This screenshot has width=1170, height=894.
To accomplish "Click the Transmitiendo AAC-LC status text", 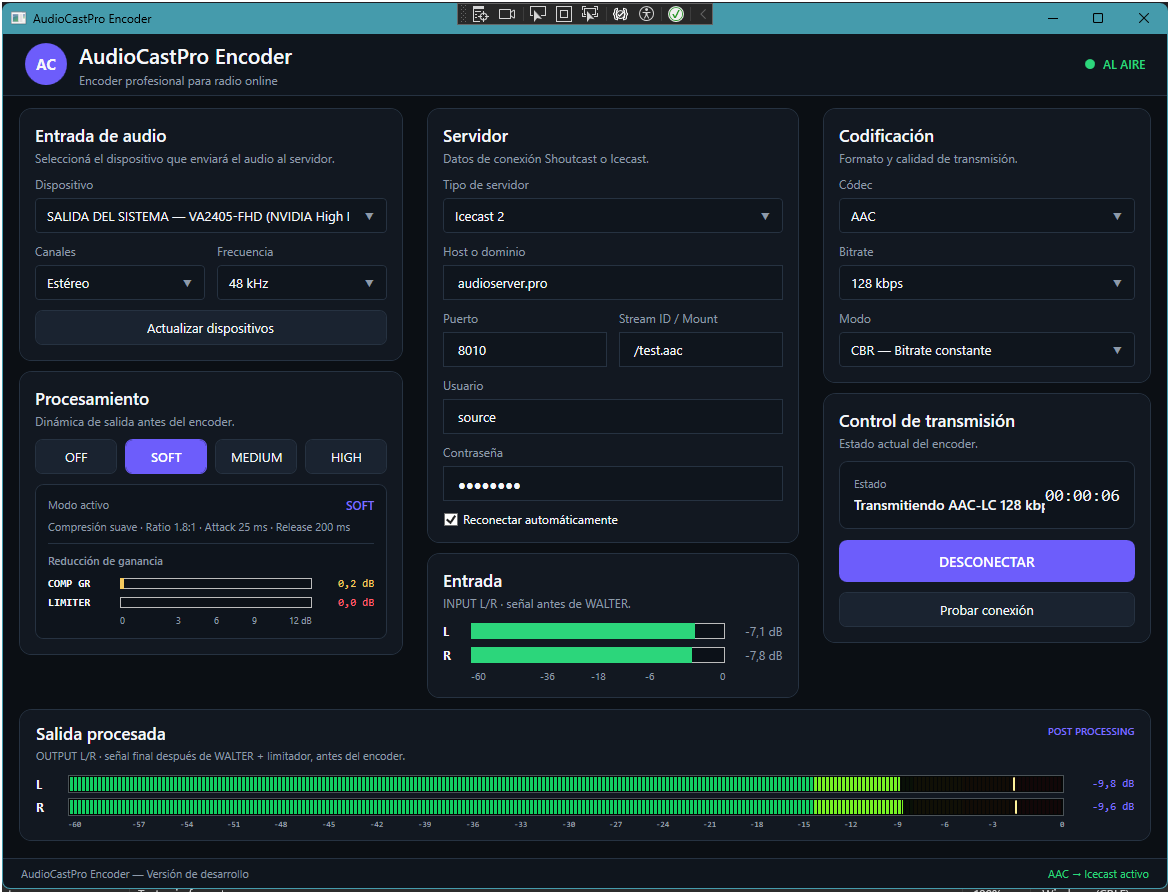I will [948, 505].
